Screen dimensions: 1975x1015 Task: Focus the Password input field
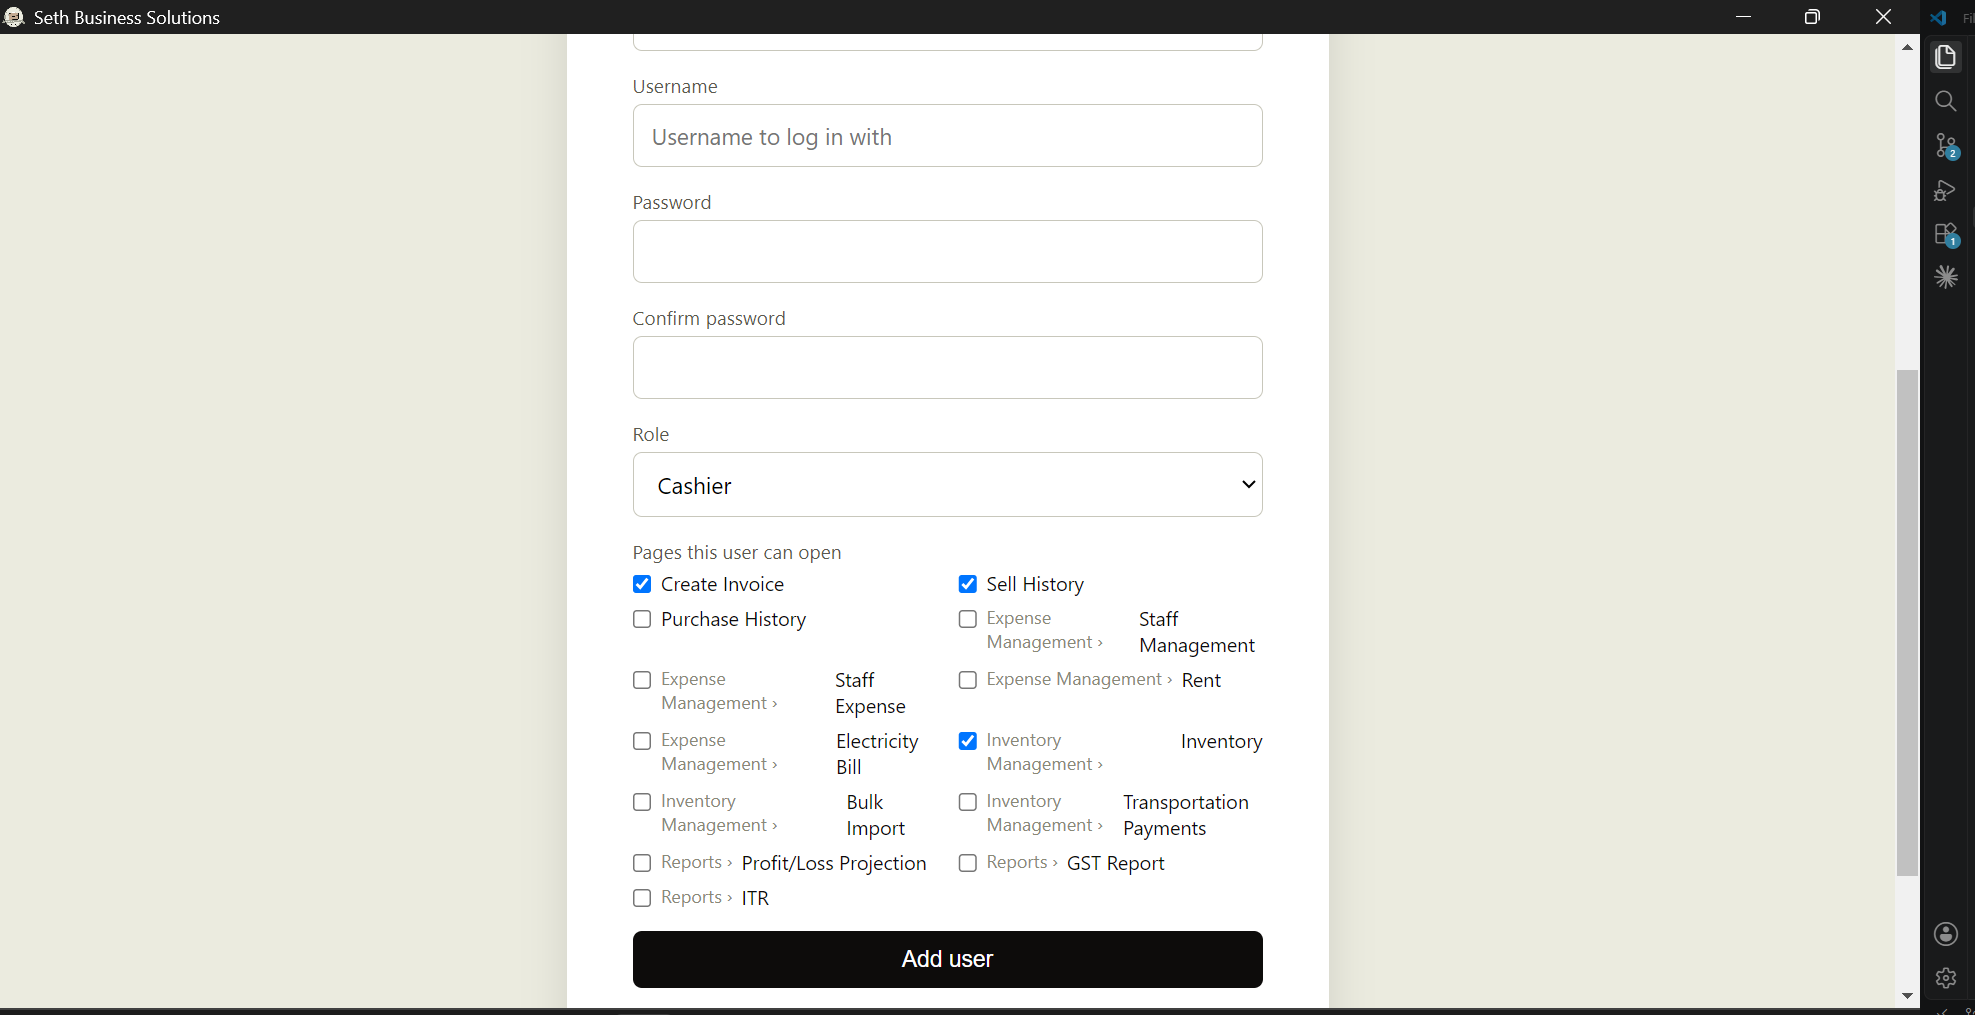click(x=947, y=252)
